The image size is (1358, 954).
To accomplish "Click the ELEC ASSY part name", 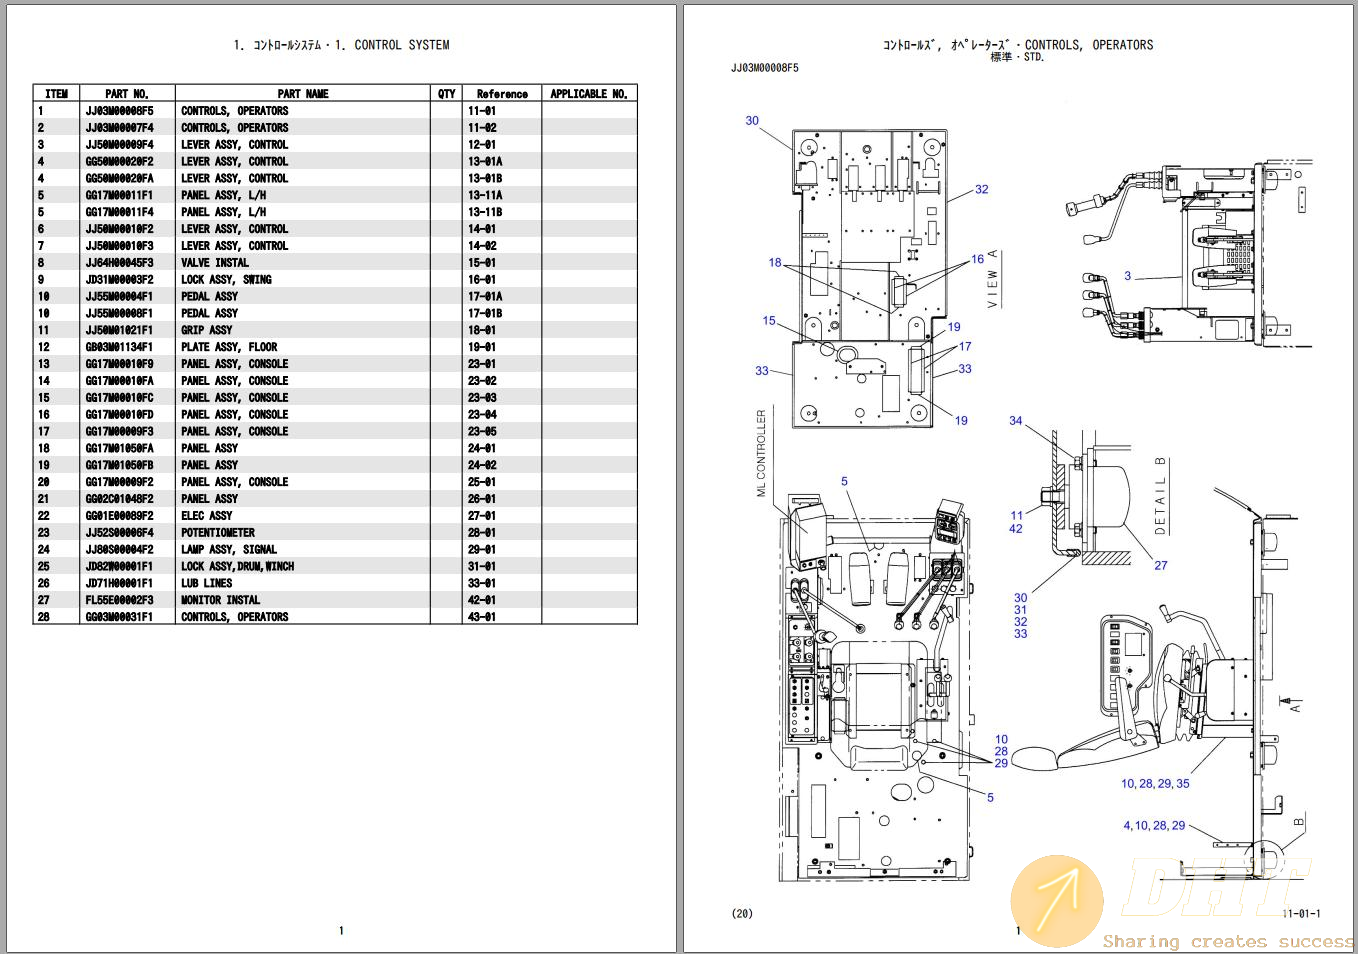I will pos(206,516).
